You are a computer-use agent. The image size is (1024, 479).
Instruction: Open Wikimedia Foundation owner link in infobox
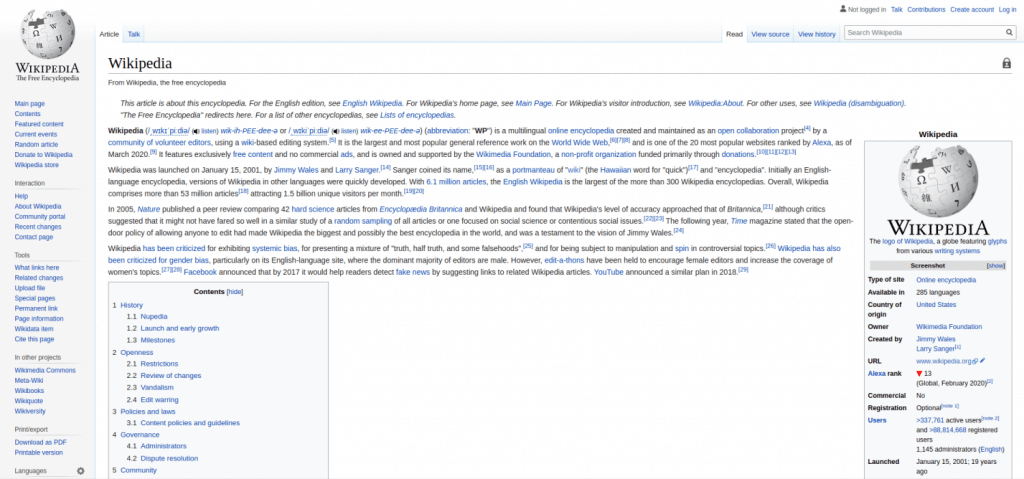click(x=949, y=326)
